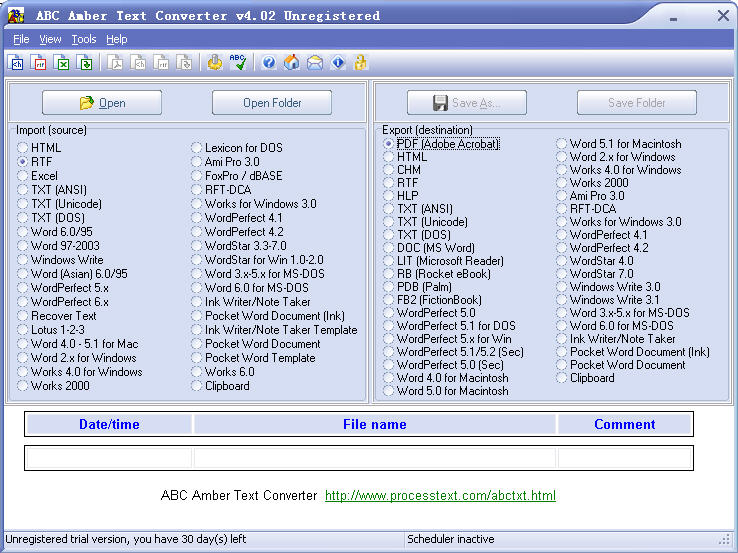Viewport: 738px width, 553px height.
Task: Choose export Clipboard radio button
Action: point(561,378)
